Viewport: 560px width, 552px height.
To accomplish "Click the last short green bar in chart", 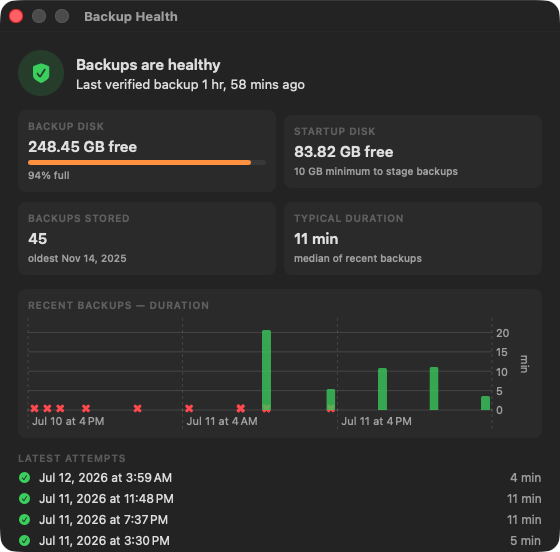I will pyautogui.click(x=485, y=403).
